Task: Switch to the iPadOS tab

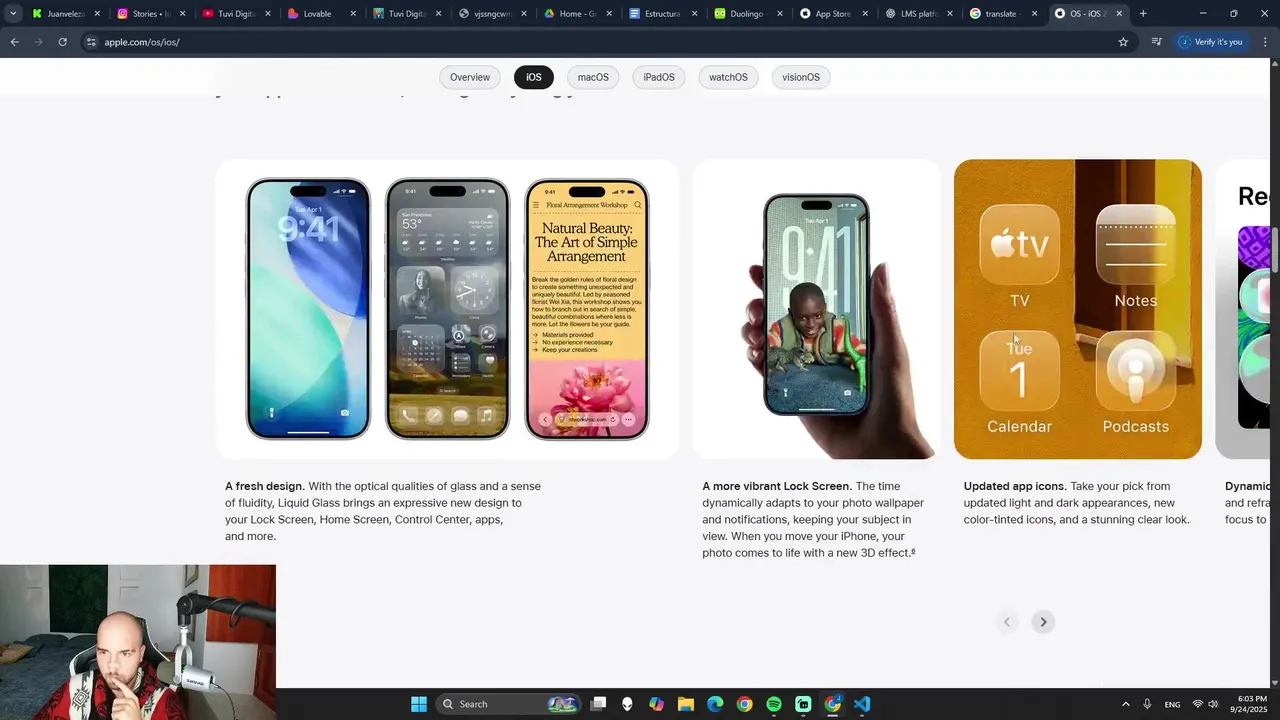Action: pyautogui.click(x=659, y=77)
